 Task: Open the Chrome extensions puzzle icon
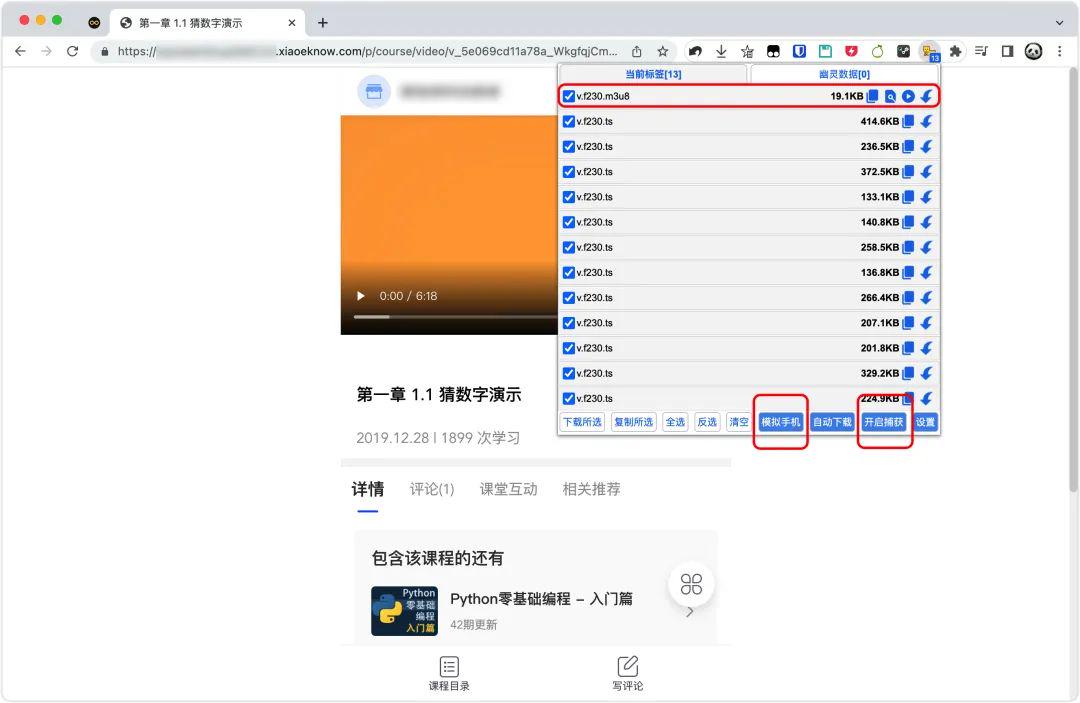[x=955, y=51]
